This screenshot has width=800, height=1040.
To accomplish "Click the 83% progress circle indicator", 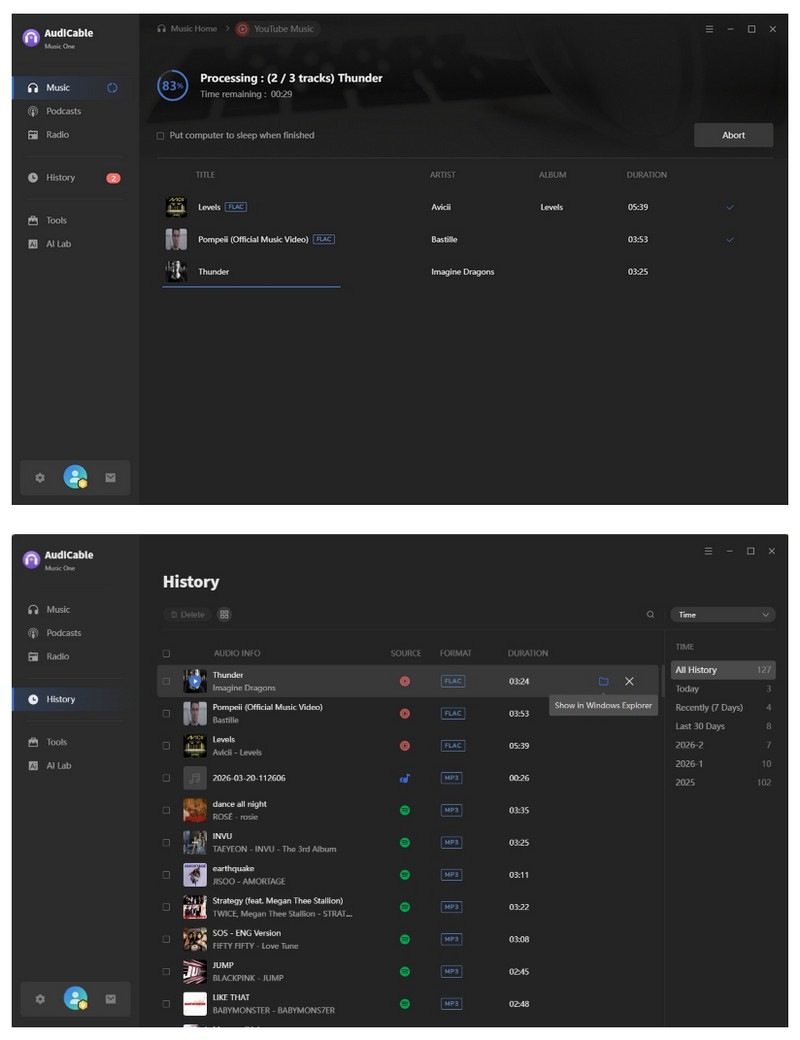I will point(171,86).
